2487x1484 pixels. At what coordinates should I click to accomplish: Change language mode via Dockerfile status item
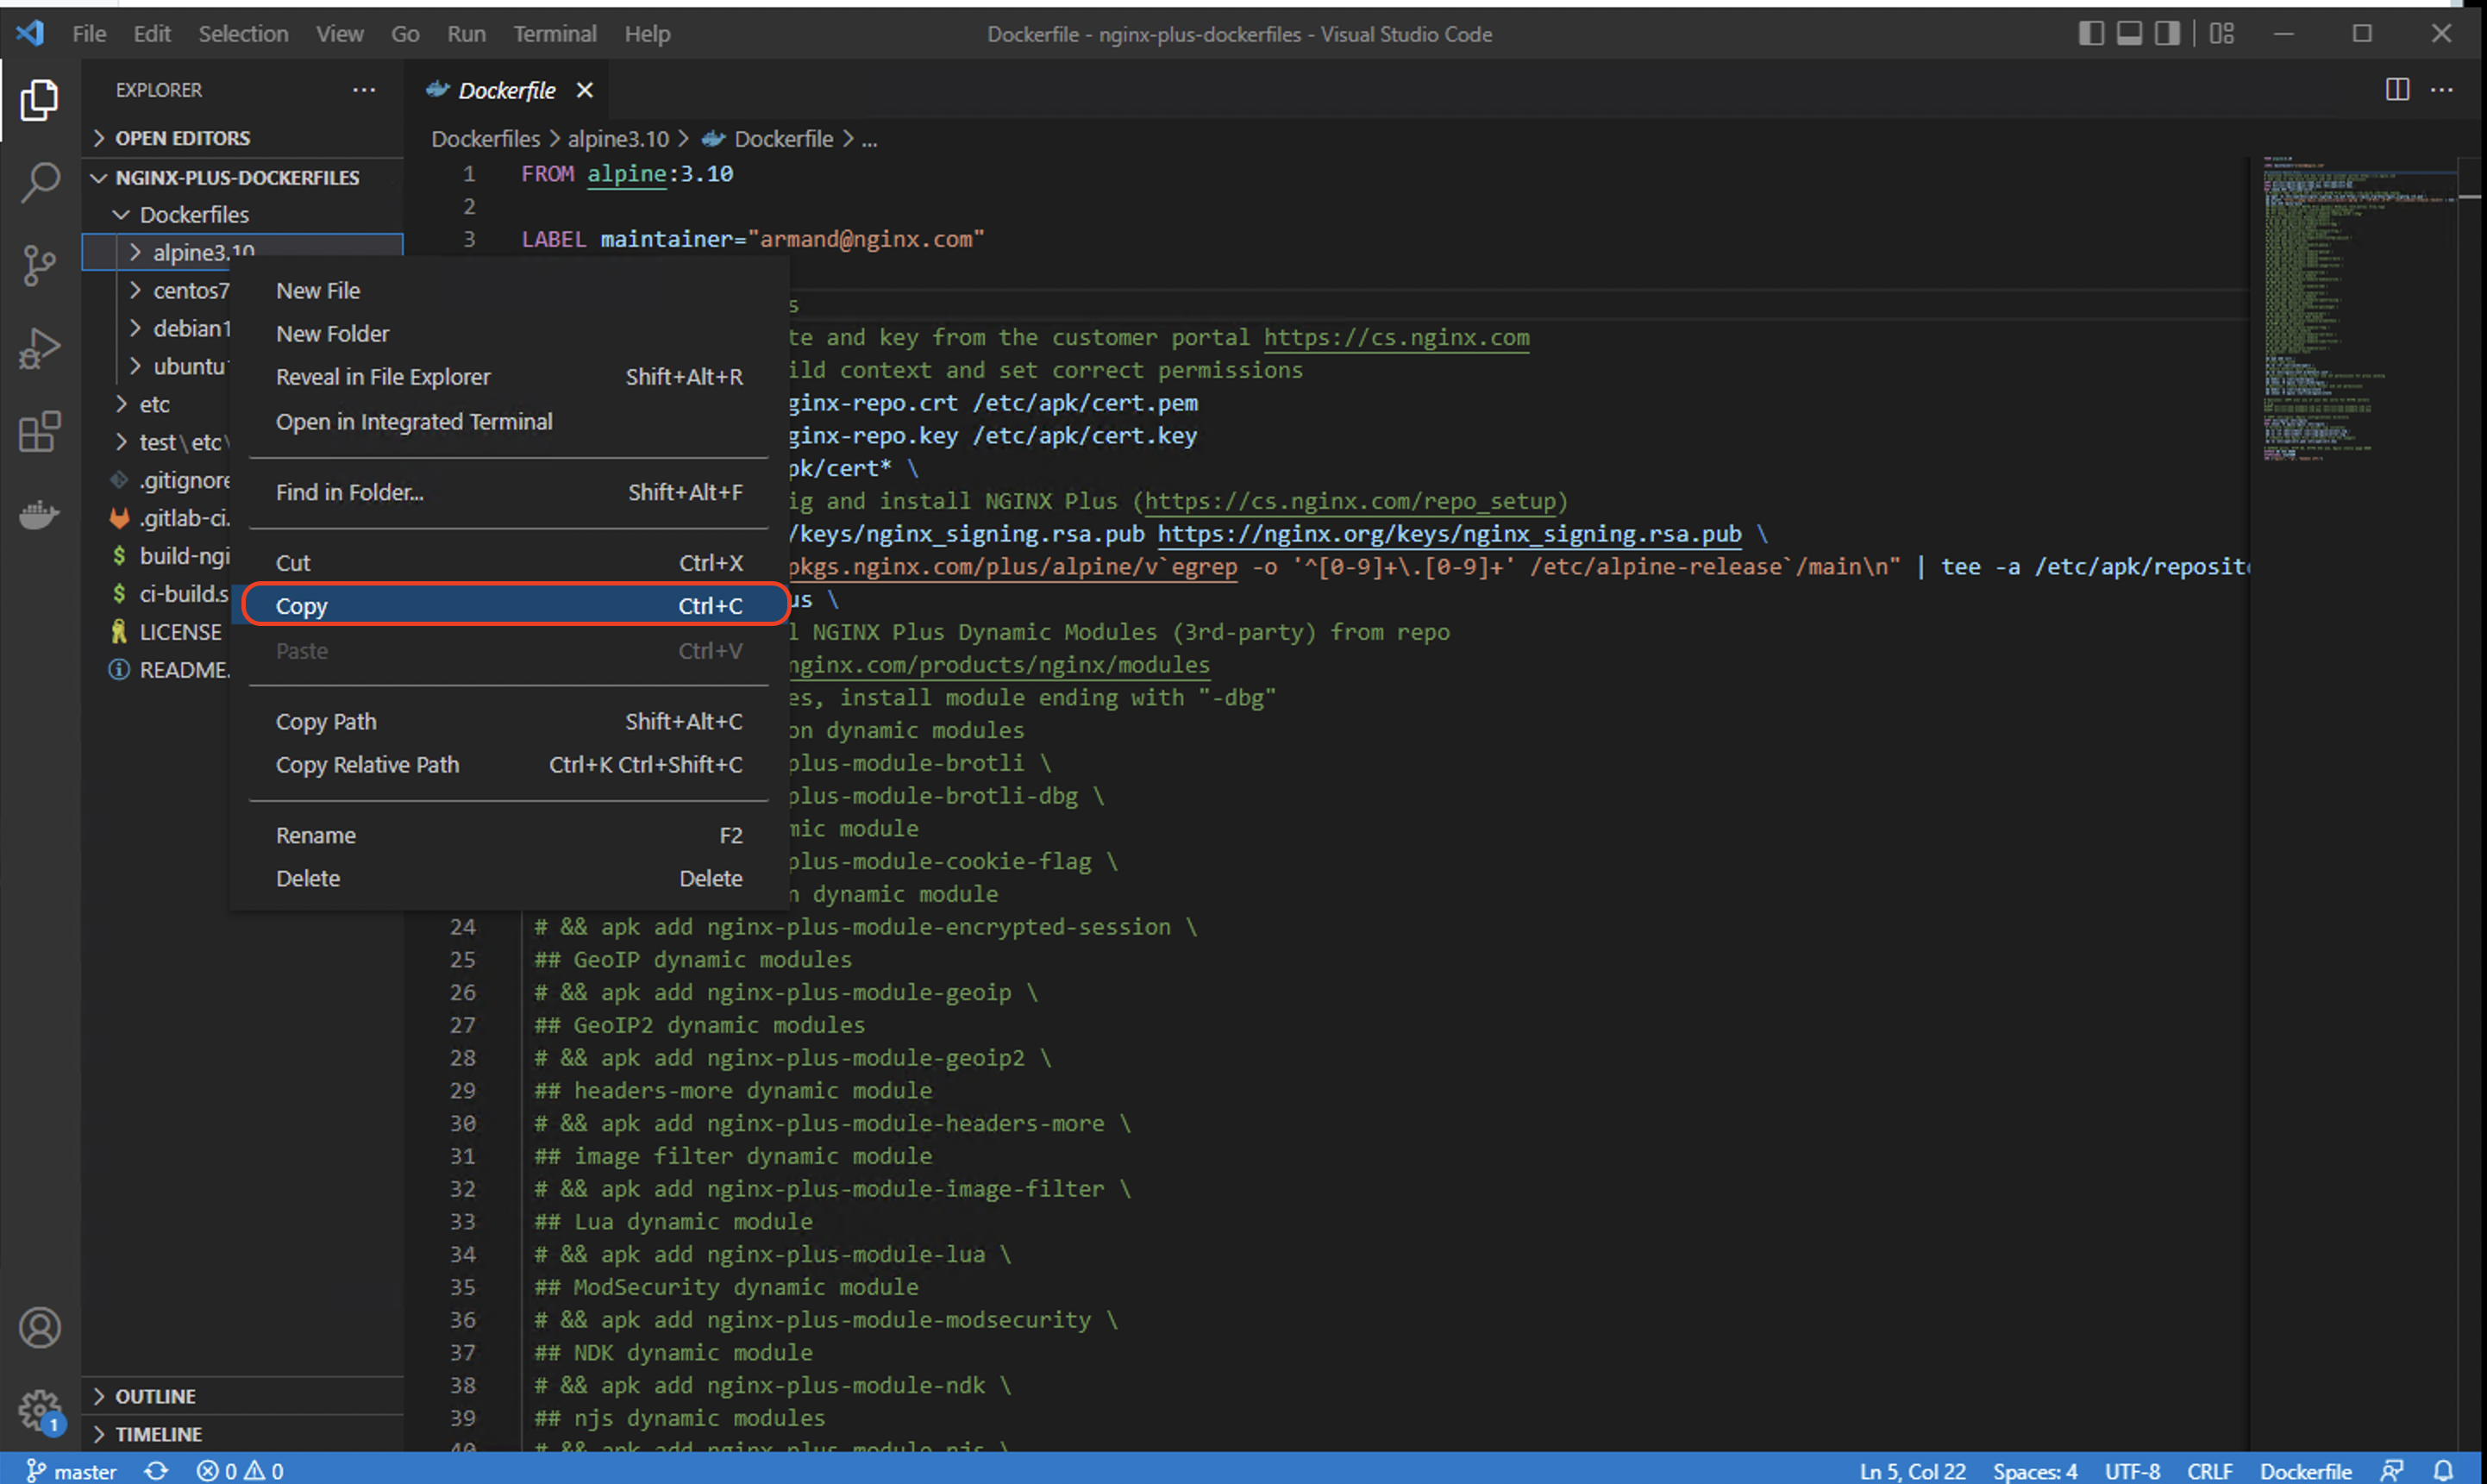pos(2306,1471)
